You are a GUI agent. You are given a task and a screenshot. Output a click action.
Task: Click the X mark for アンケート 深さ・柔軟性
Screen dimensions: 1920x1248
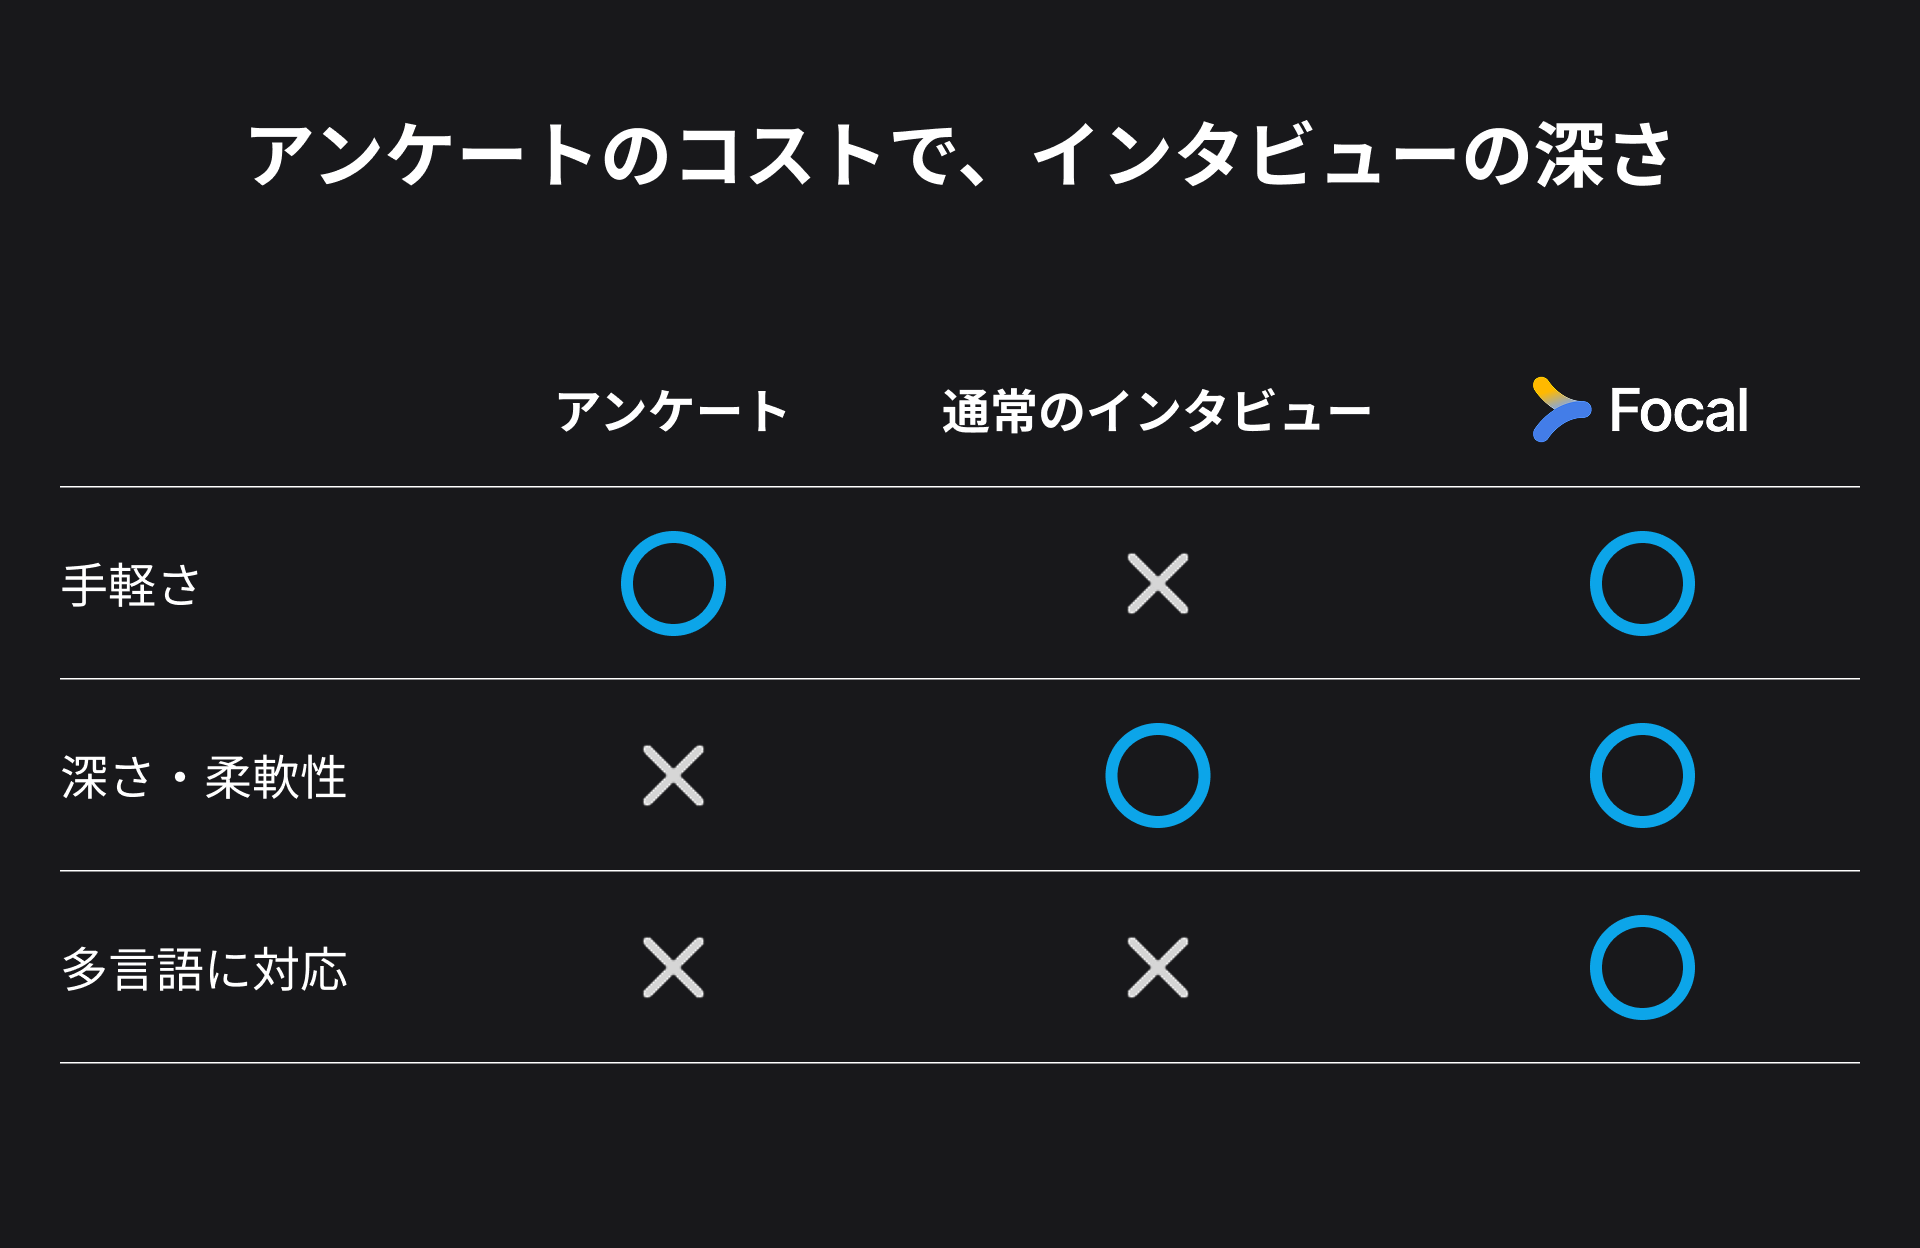click(x=673, y=775)
